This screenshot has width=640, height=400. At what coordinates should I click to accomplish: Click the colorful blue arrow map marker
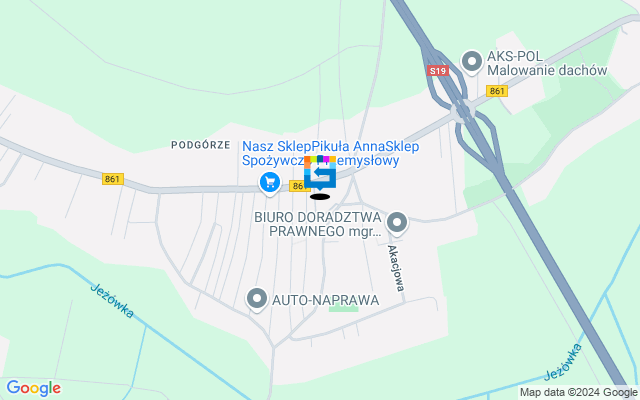point(320,173)
